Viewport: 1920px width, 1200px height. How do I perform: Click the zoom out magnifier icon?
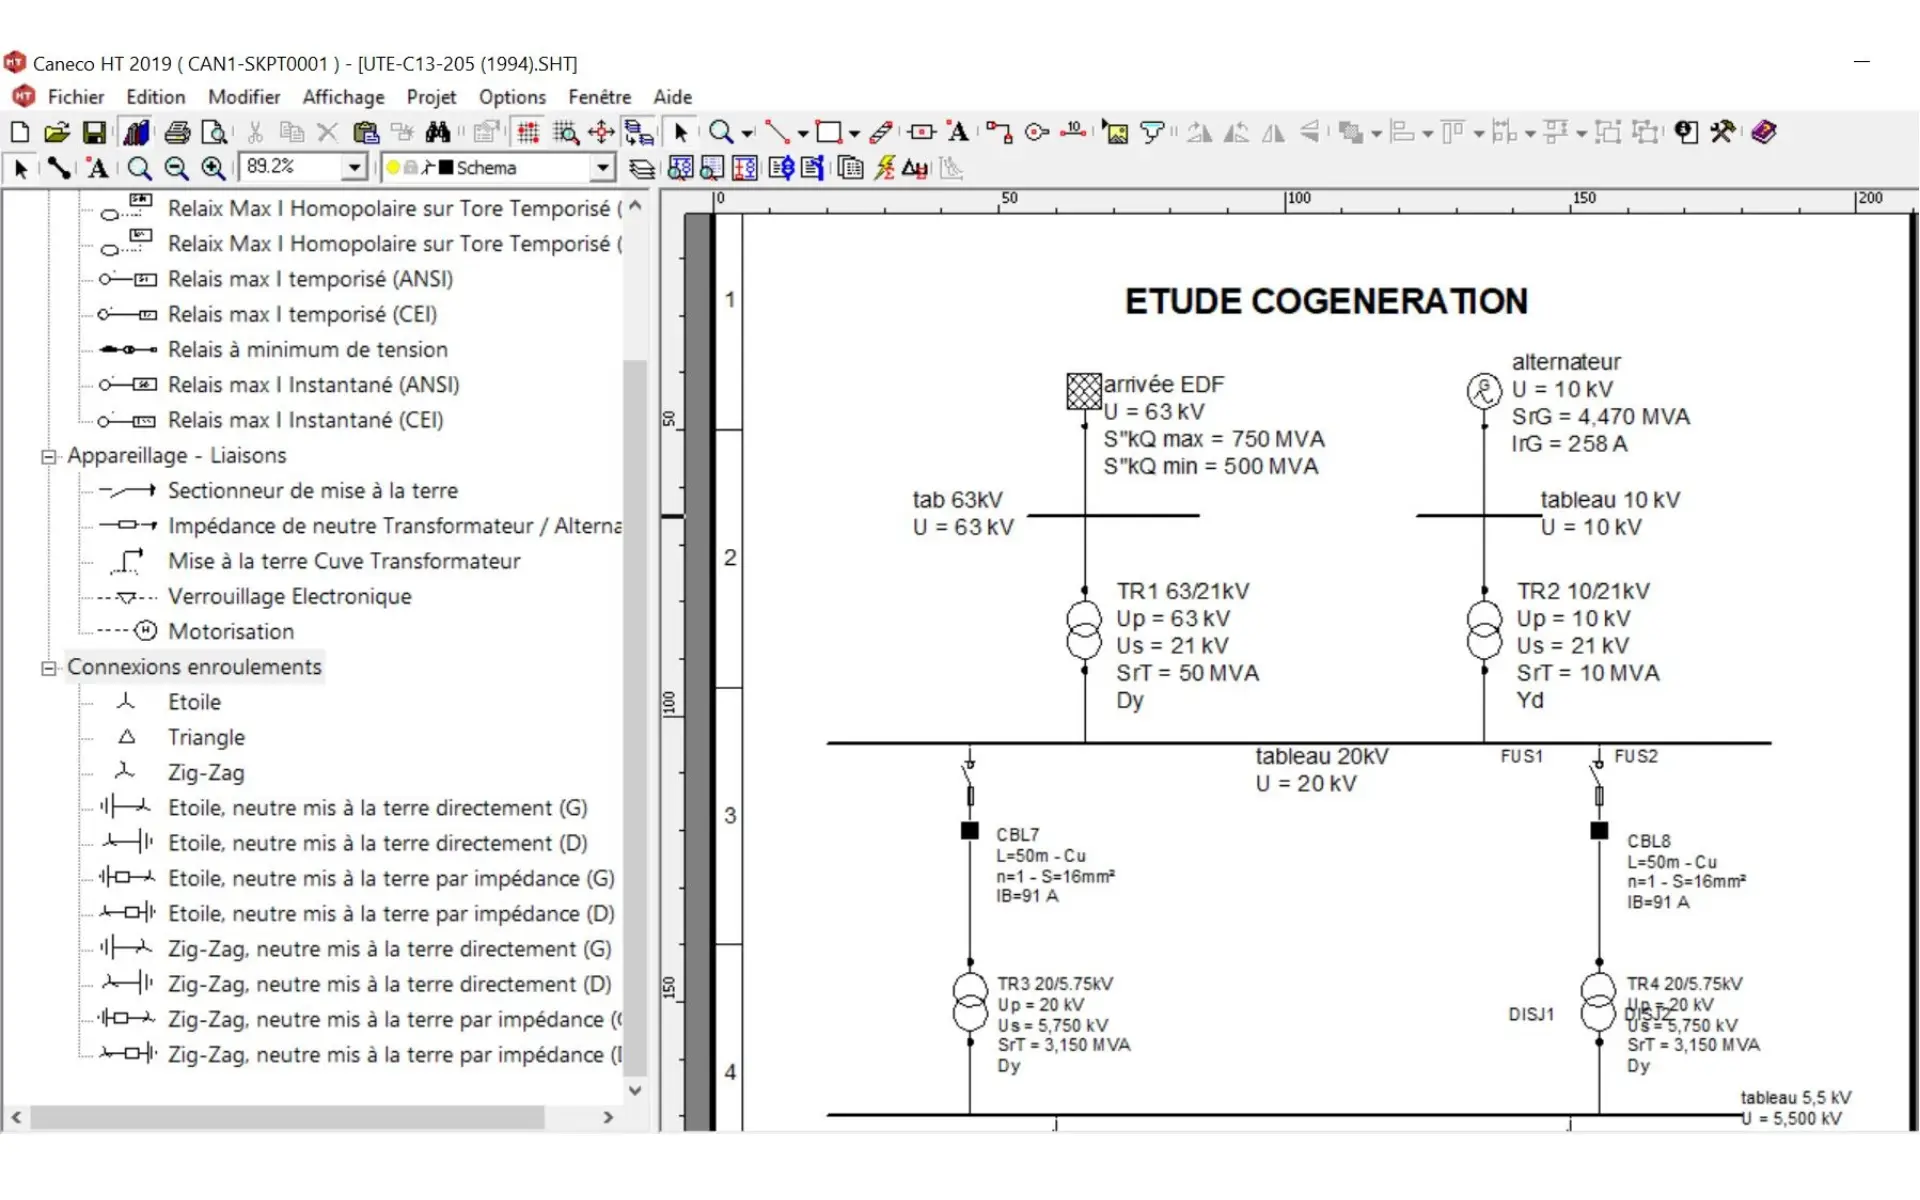[176, 169]
